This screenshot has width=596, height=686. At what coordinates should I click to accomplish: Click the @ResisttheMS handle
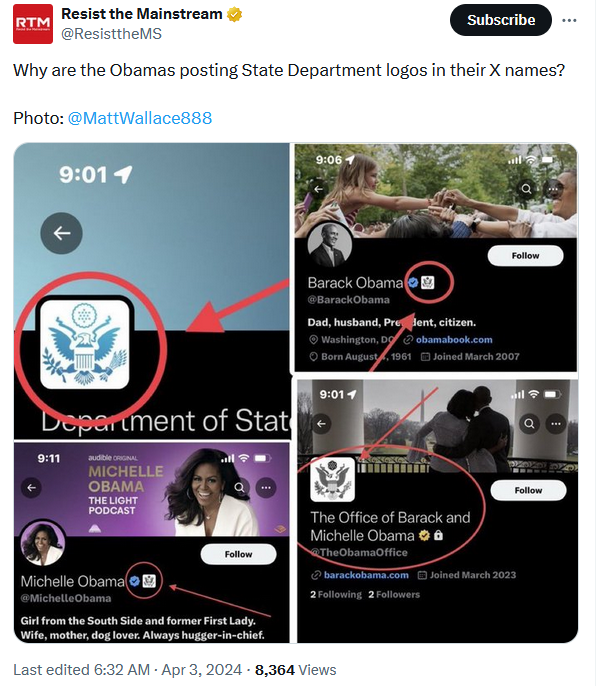point(112,34)
